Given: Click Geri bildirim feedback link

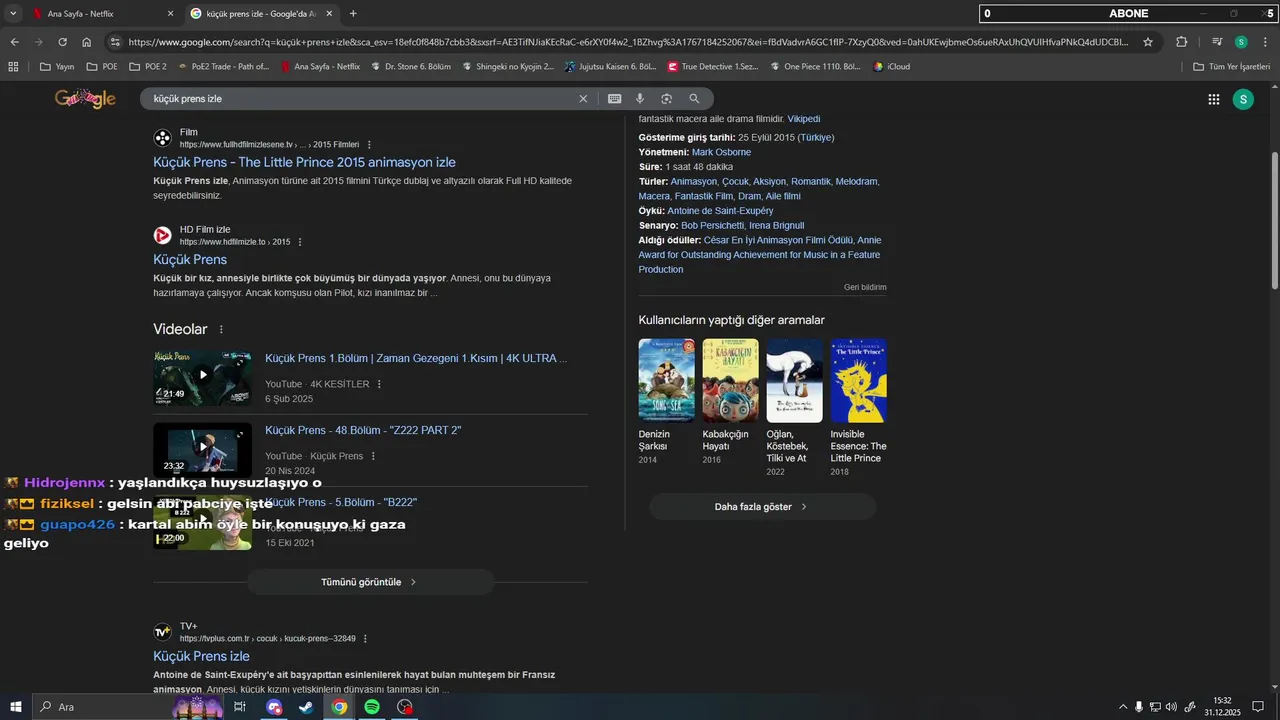Looking at the screenshot, I should click(865, 287).
